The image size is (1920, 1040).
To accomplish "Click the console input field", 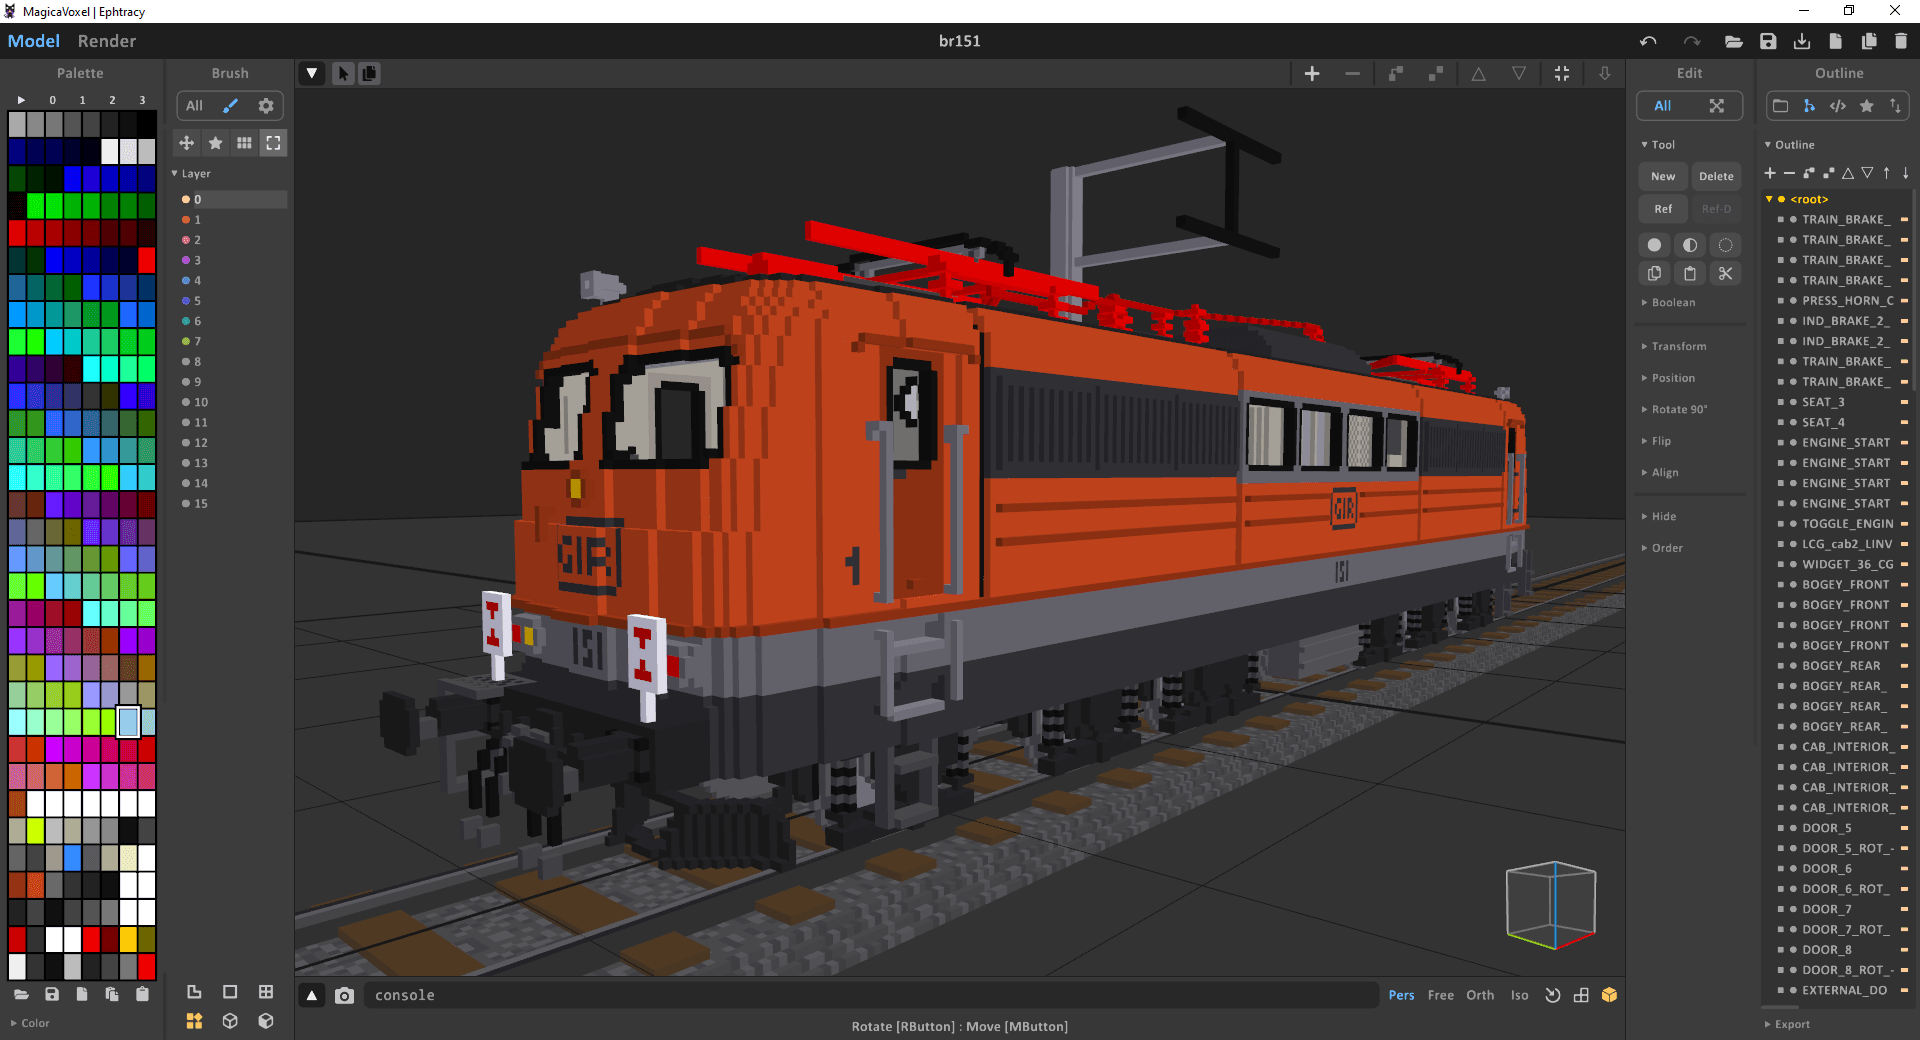I will 870,995.
